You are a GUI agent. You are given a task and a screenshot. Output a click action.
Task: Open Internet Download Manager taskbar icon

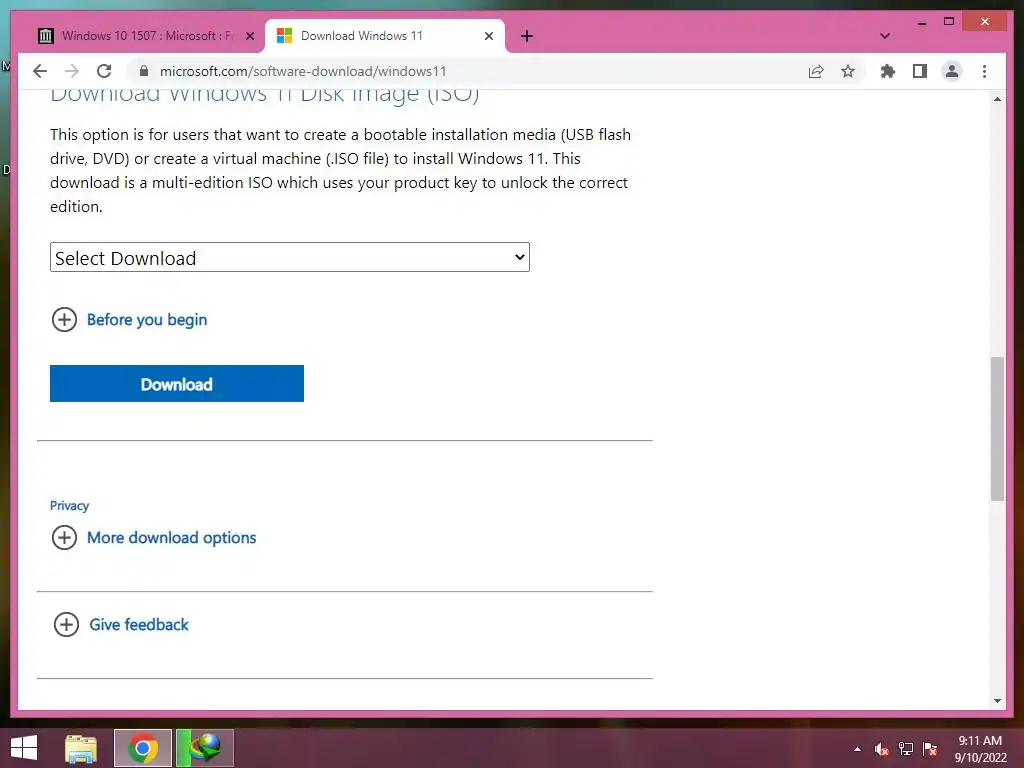[x=205, y=748]
